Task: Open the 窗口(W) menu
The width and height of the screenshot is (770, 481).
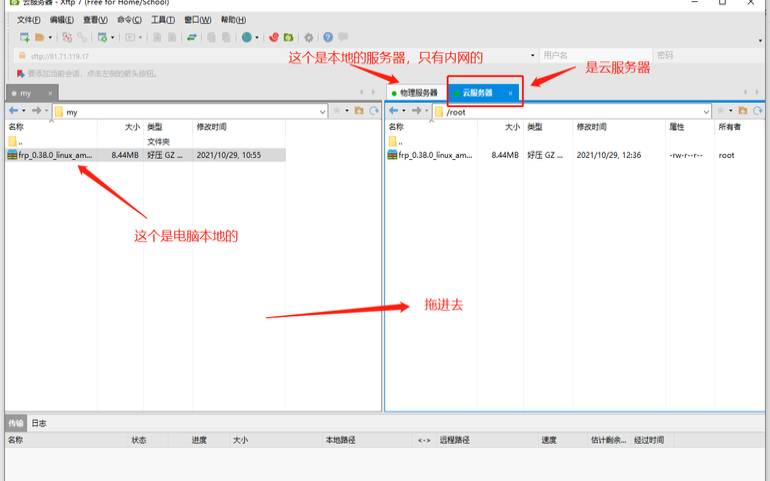Action: pos(197,20)
